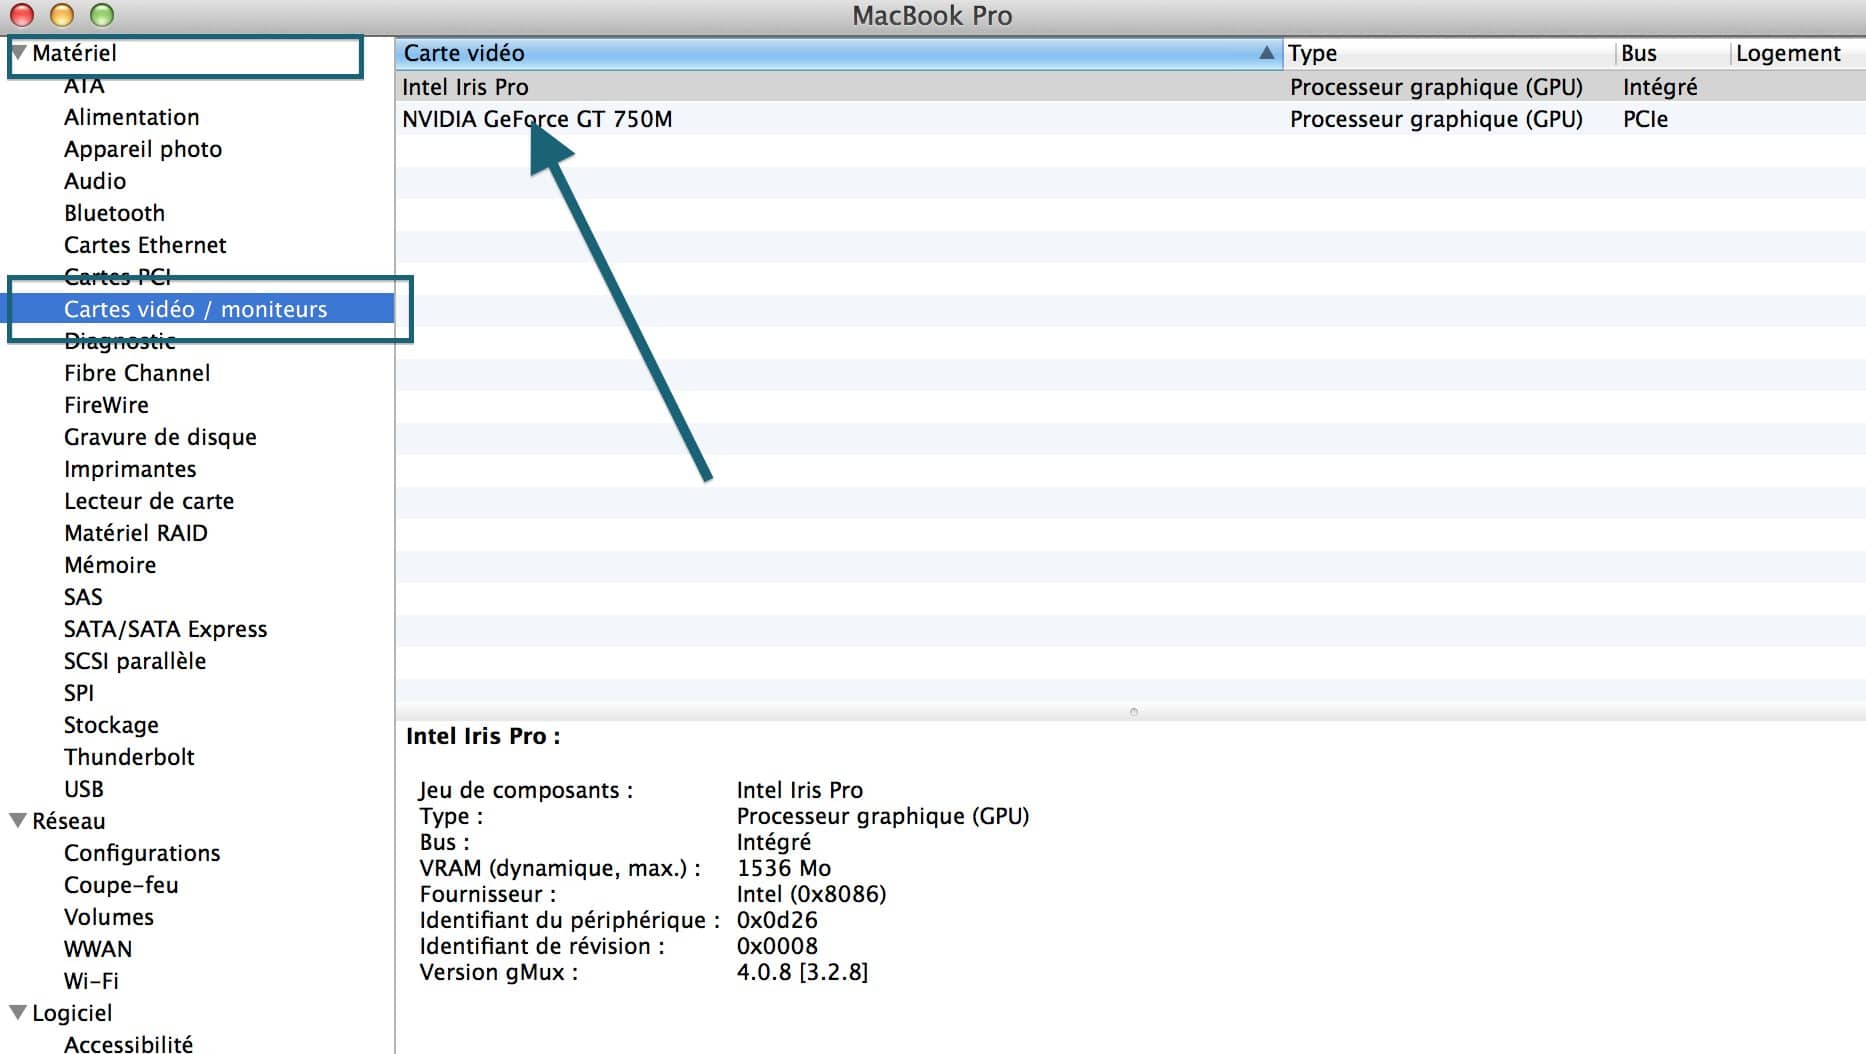This screenshot has width=1866, height=1054.
Task: Sort by Bus column header
Action: click(1672, 53)
